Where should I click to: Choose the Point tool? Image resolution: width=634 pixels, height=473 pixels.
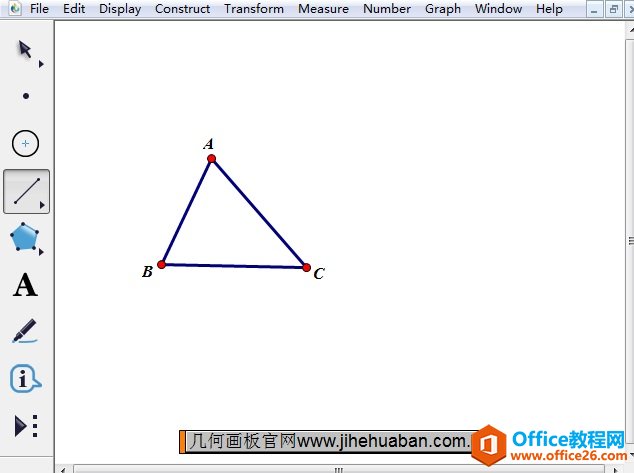(x=26, y=96)
